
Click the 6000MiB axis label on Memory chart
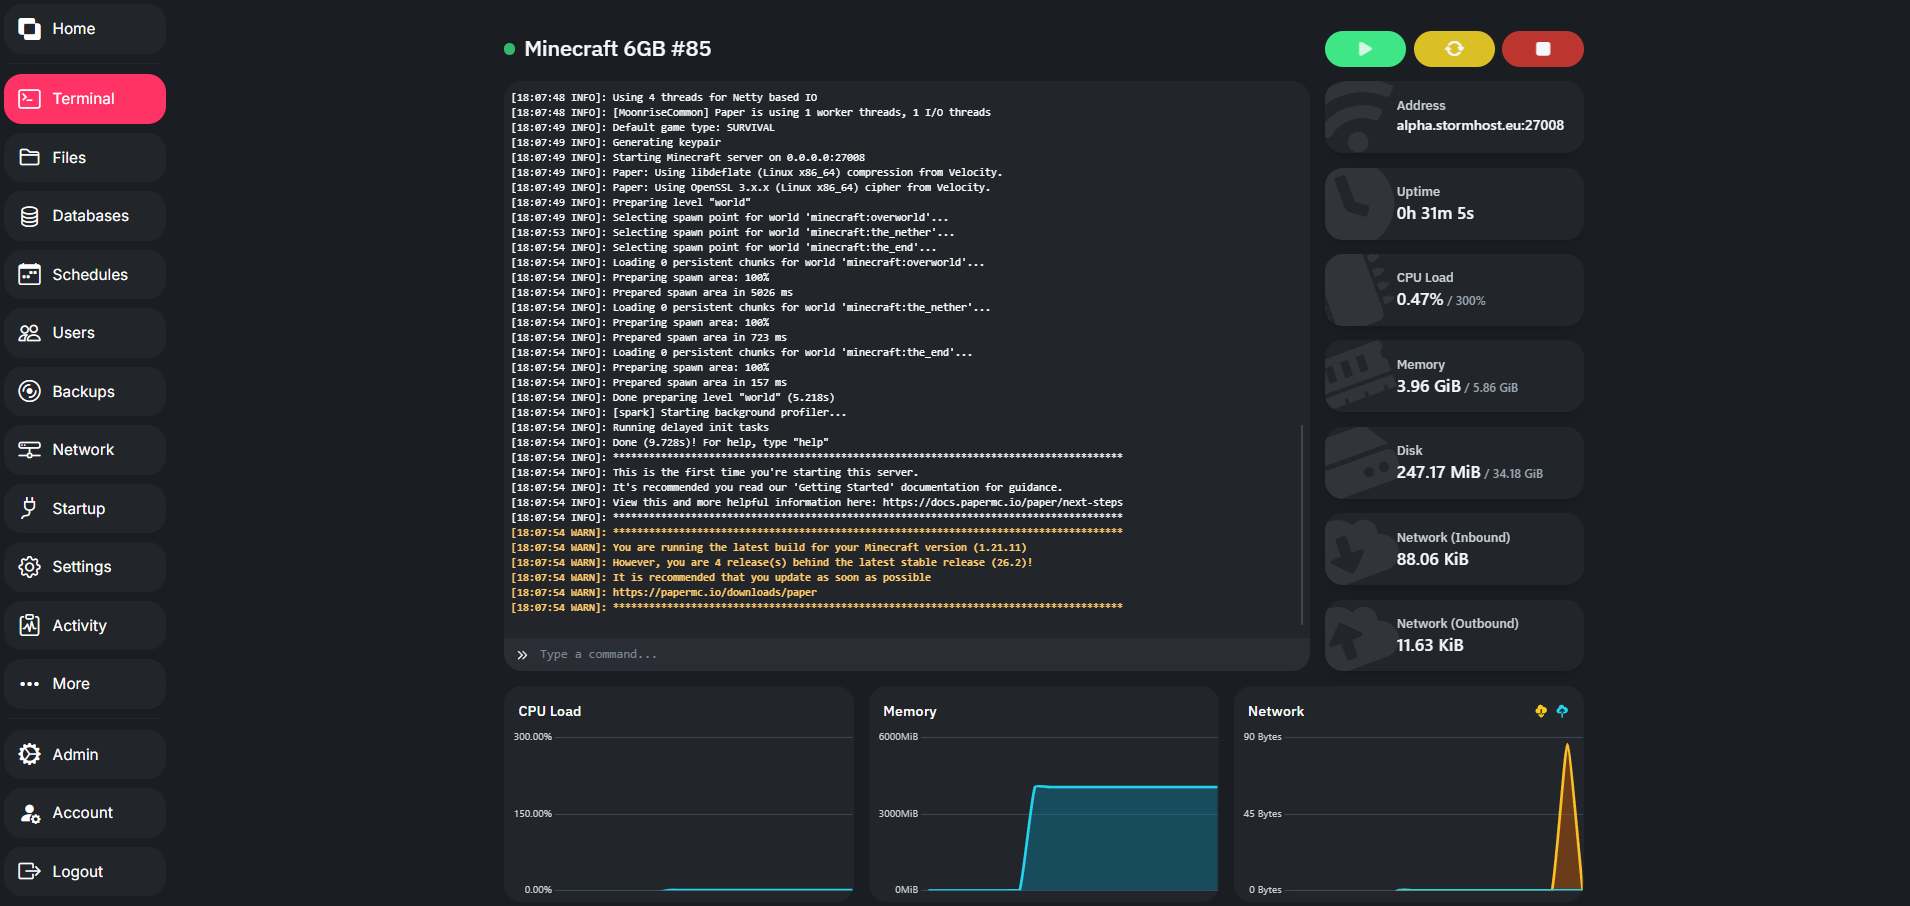tap(898, 737)
